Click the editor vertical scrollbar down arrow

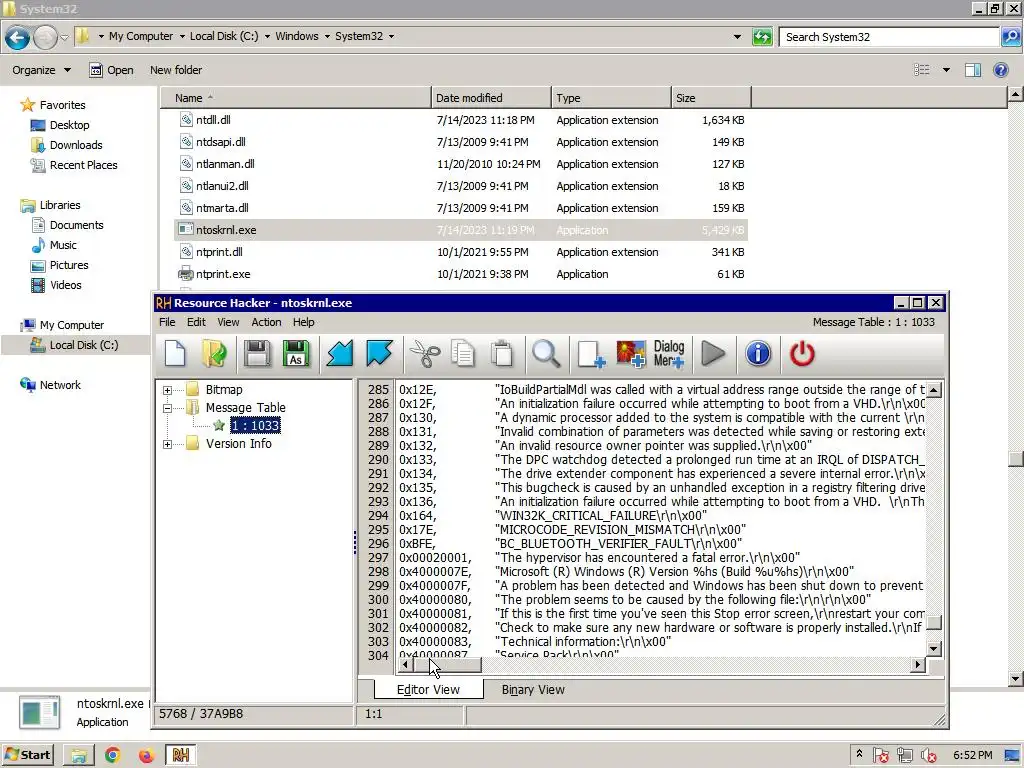coord(934,649)
